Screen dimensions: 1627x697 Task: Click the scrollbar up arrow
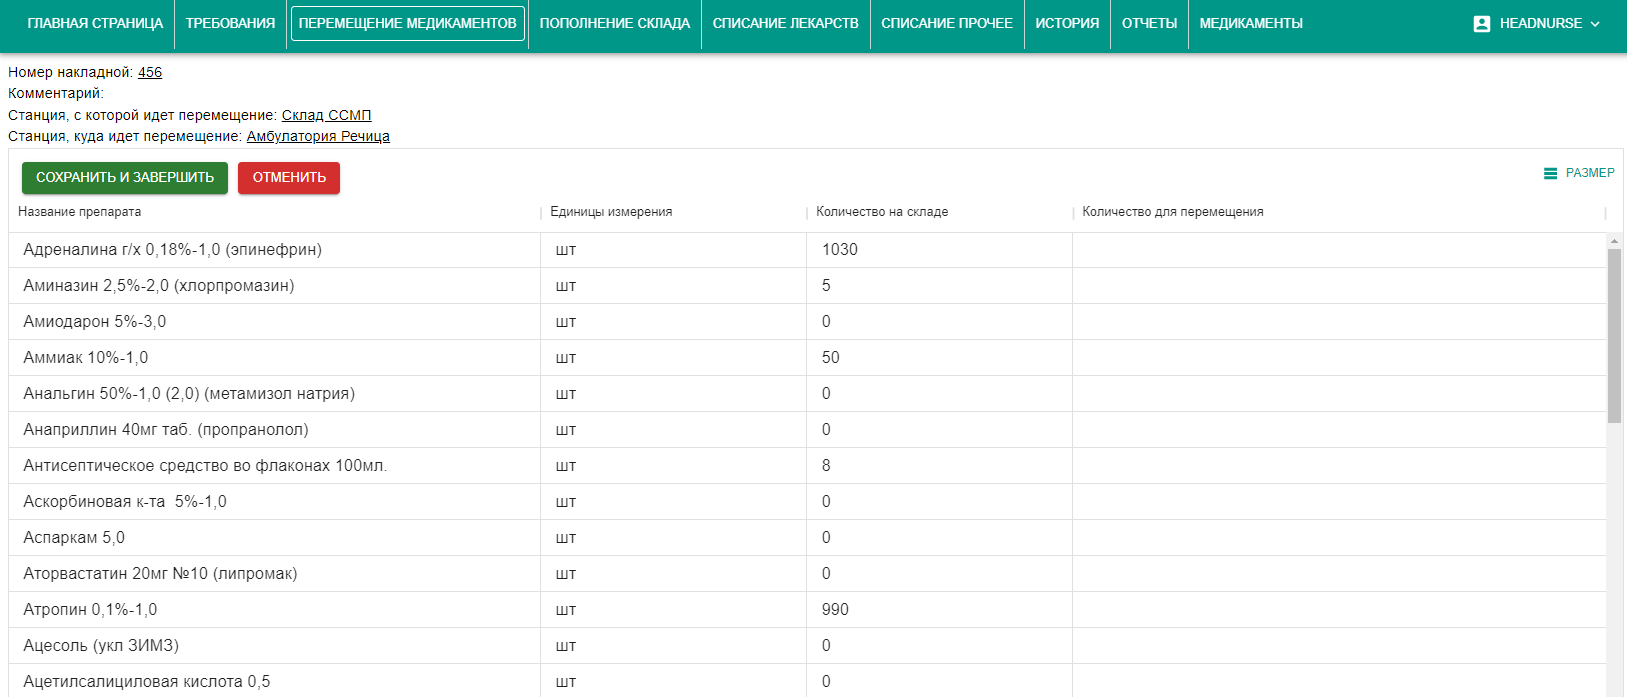[x=1614, y=241]
